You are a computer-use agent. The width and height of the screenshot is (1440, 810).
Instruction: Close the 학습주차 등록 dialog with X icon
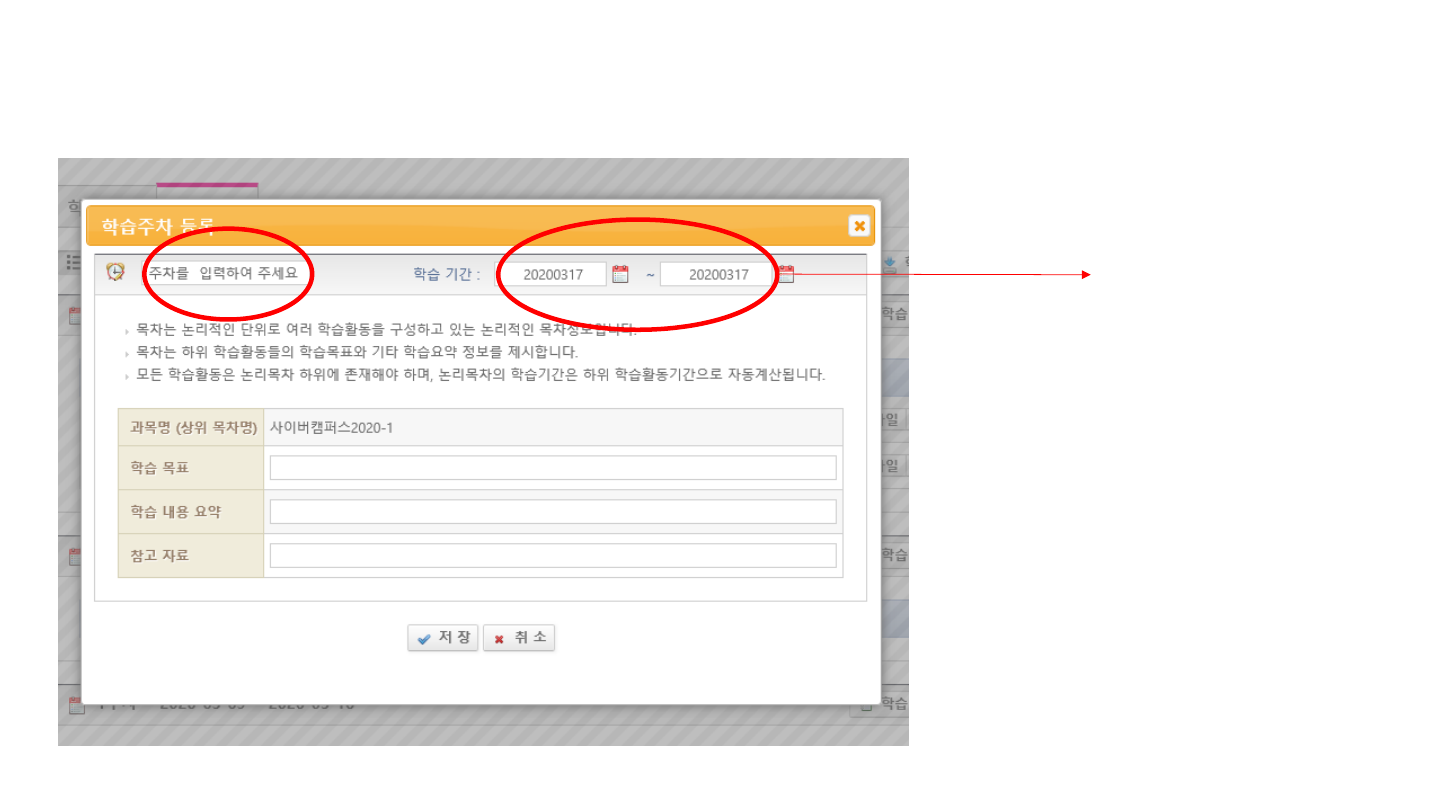tap(859, 226)
